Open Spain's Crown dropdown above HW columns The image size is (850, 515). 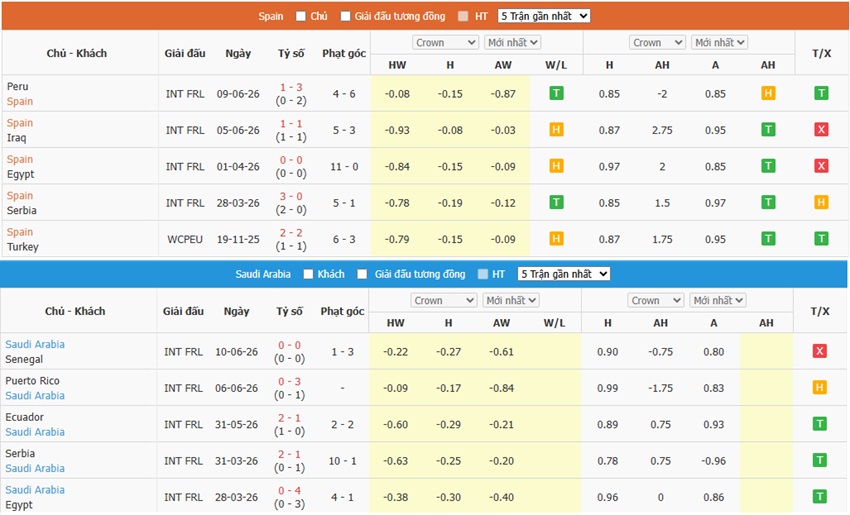(x=446, y=42)
